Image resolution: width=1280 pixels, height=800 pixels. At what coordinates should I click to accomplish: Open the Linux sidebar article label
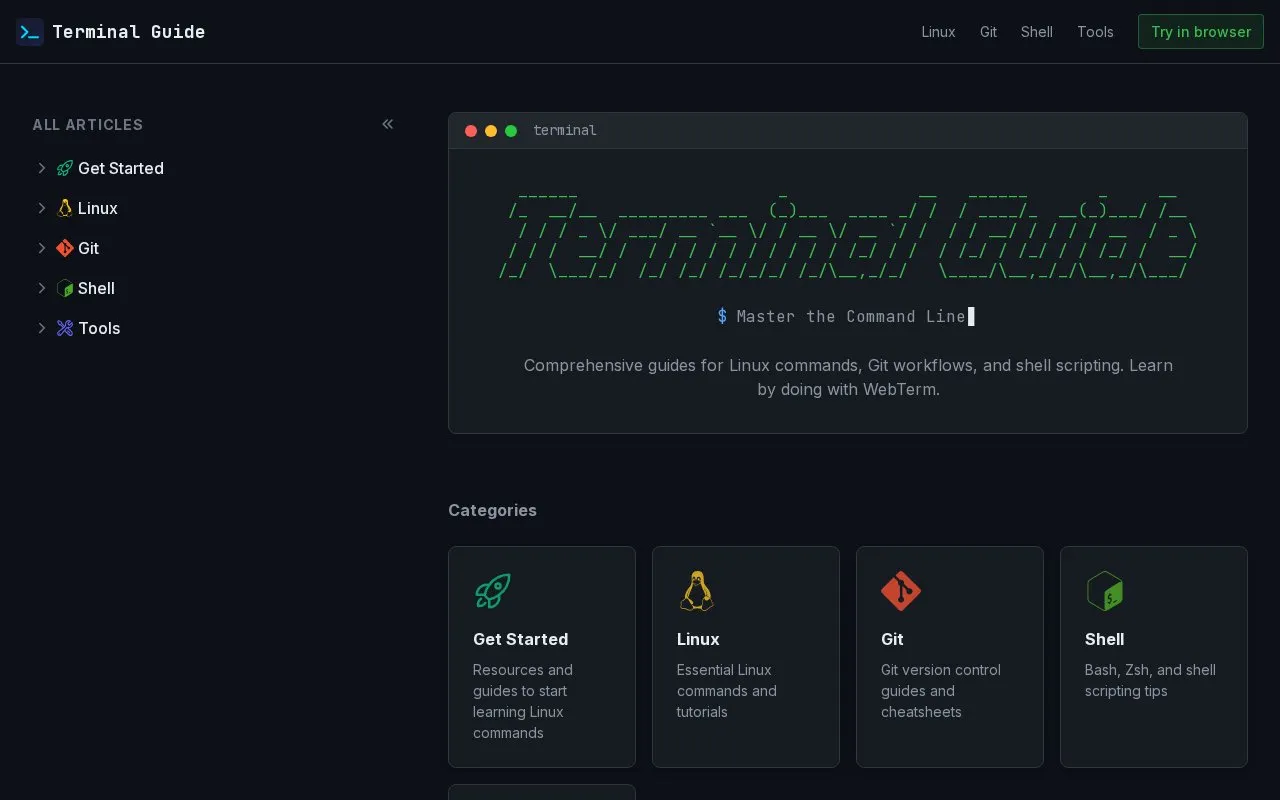pyautogui.click(x=98, y=208)
